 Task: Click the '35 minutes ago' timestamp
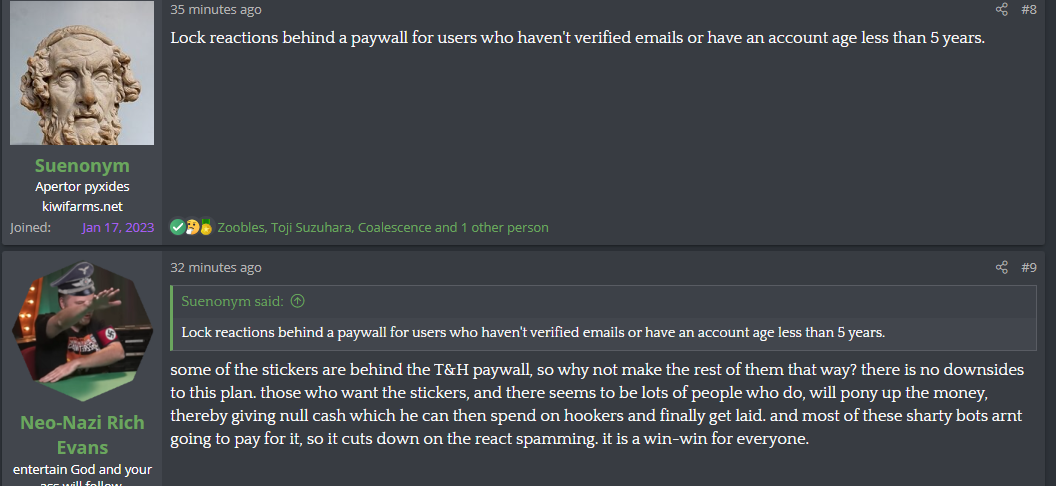point(216,9)
